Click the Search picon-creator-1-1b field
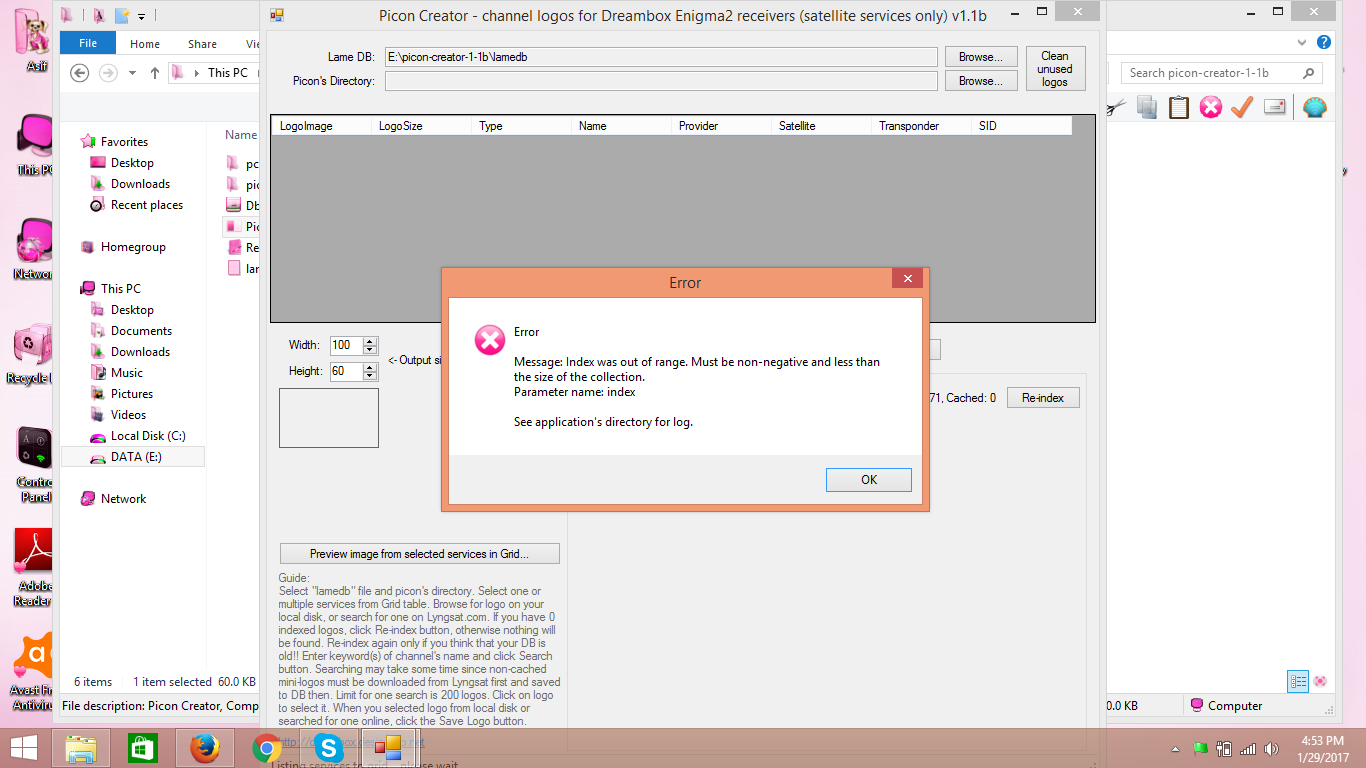 pos(1213,73)
